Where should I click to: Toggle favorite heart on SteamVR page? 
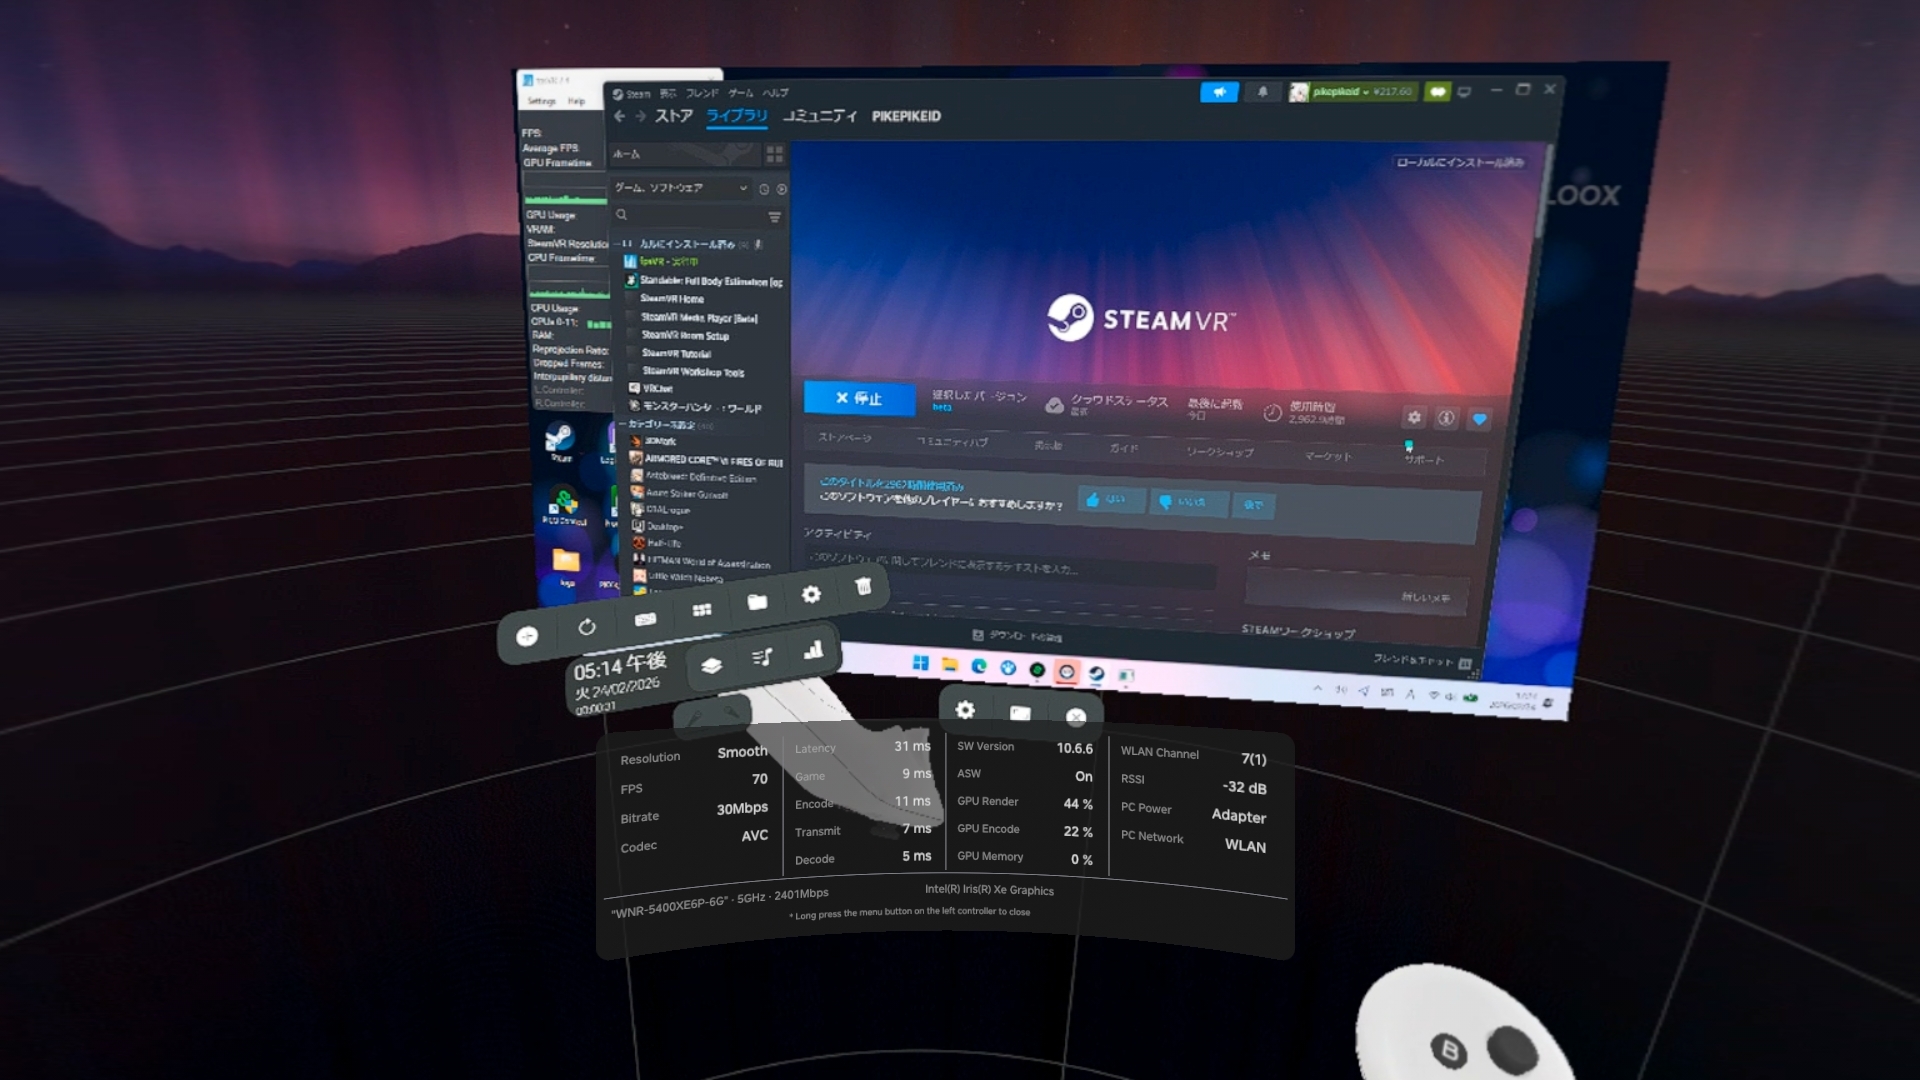coord(1479,419)
